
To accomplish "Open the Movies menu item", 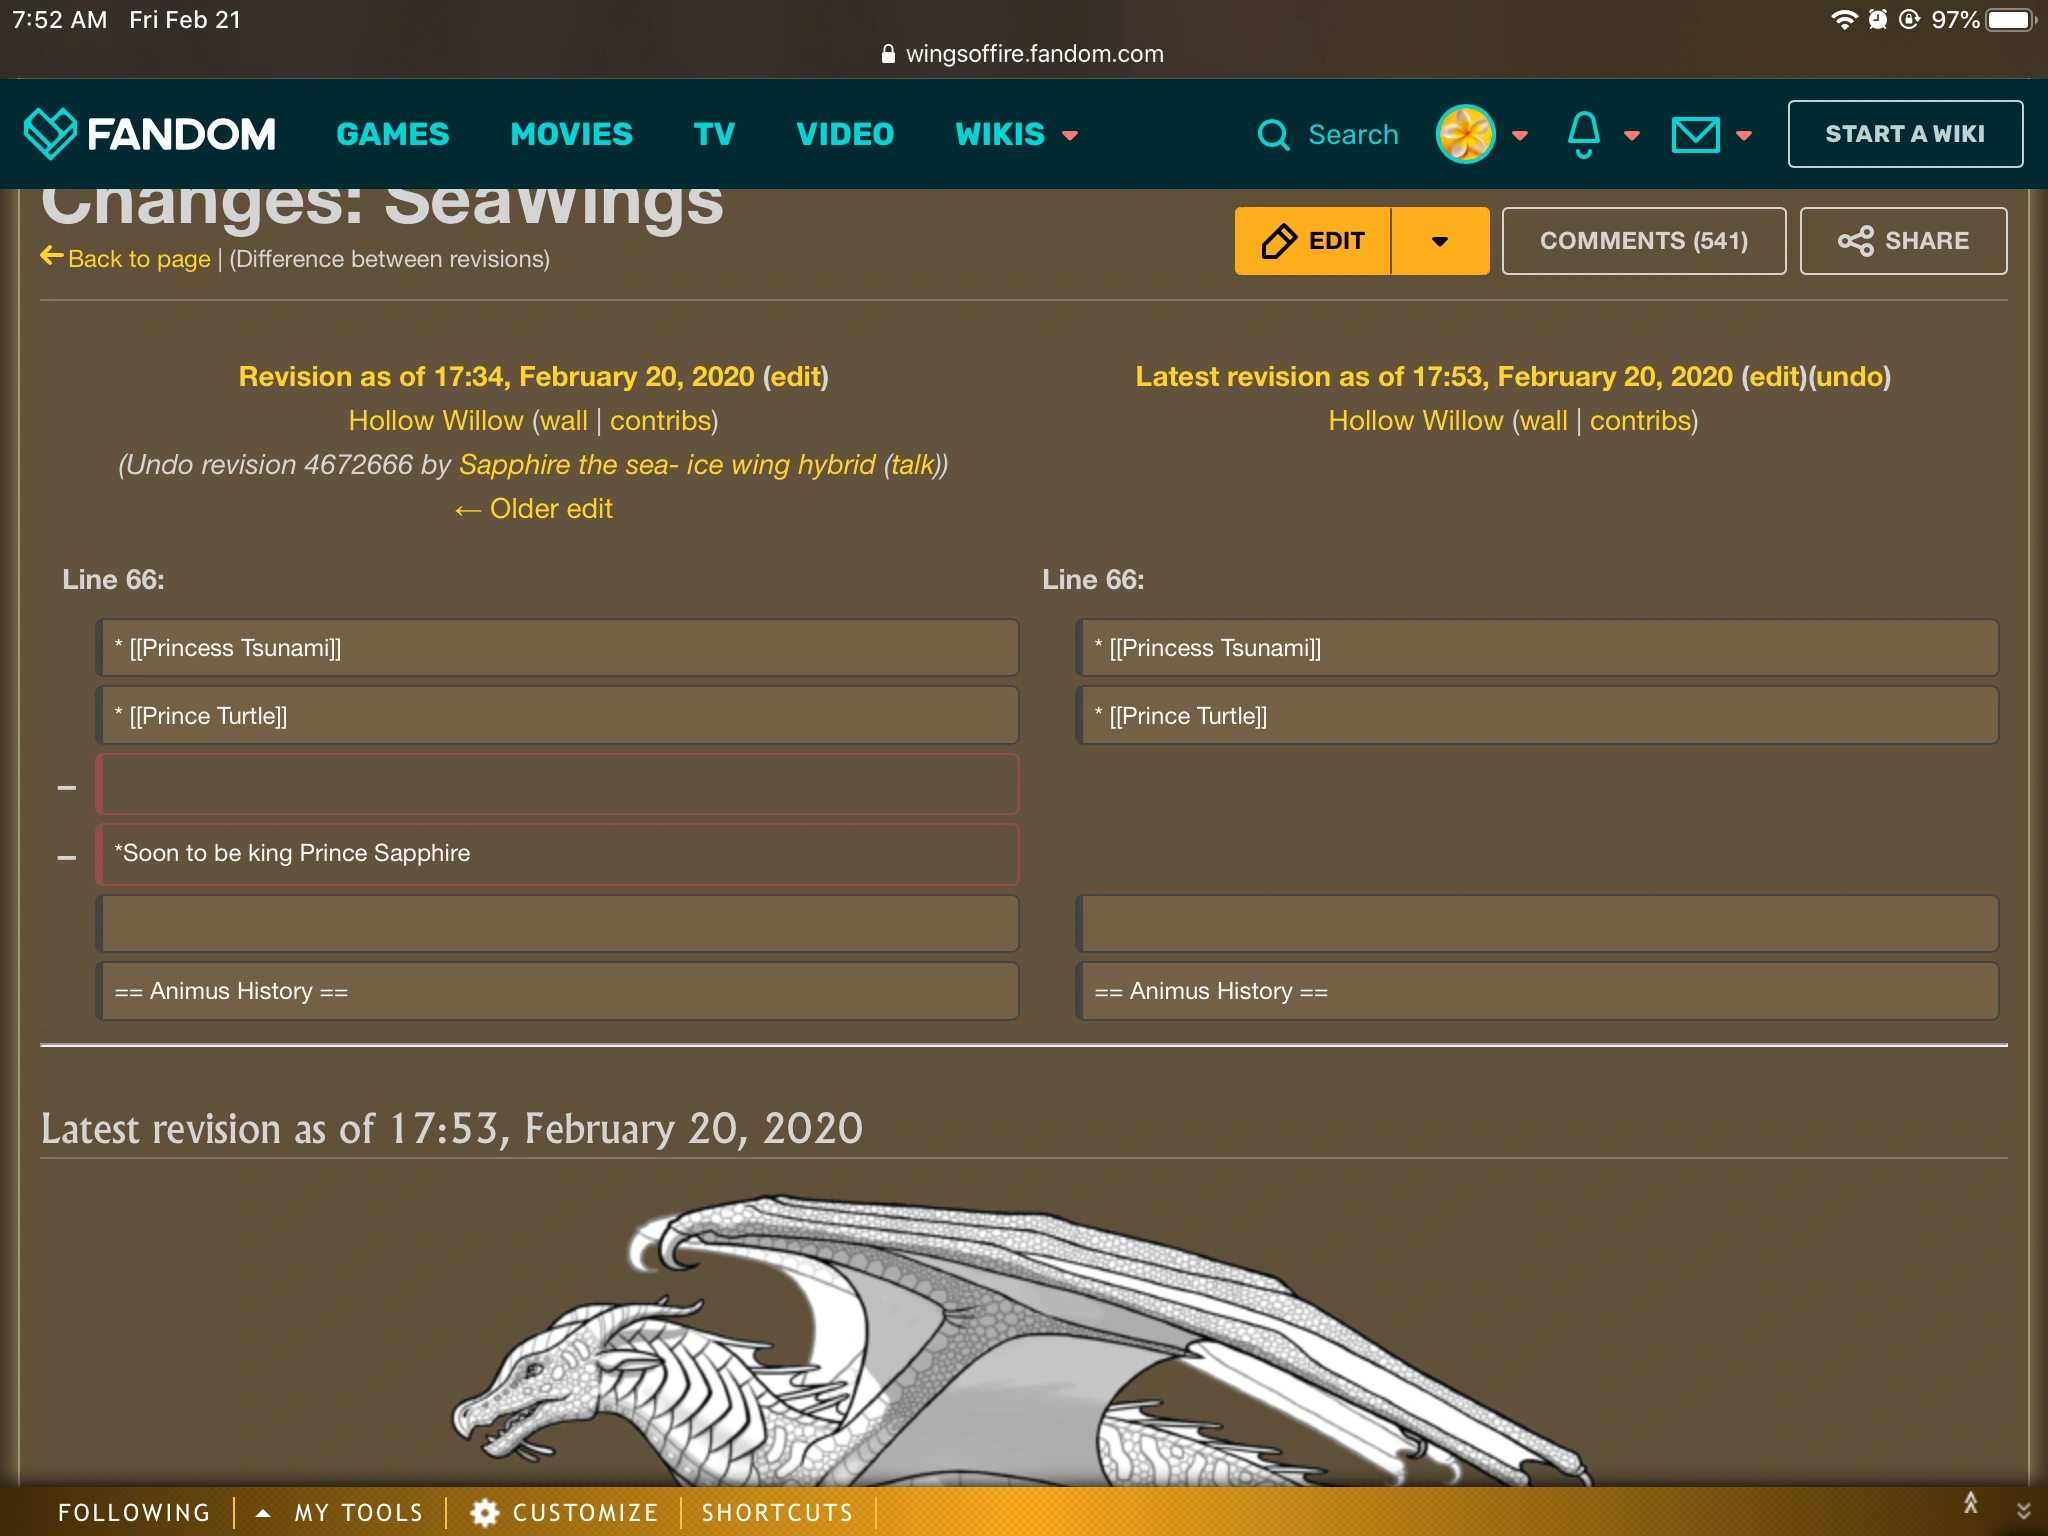I will pos(571,134).
